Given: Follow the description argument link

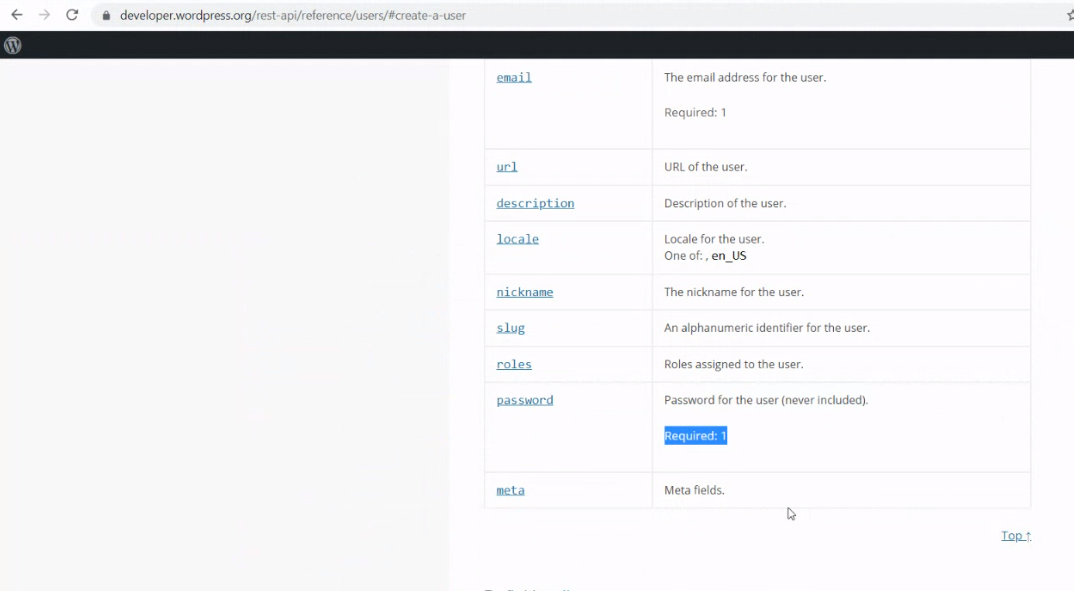Looking at the screenshot, I should pos(535,203).
